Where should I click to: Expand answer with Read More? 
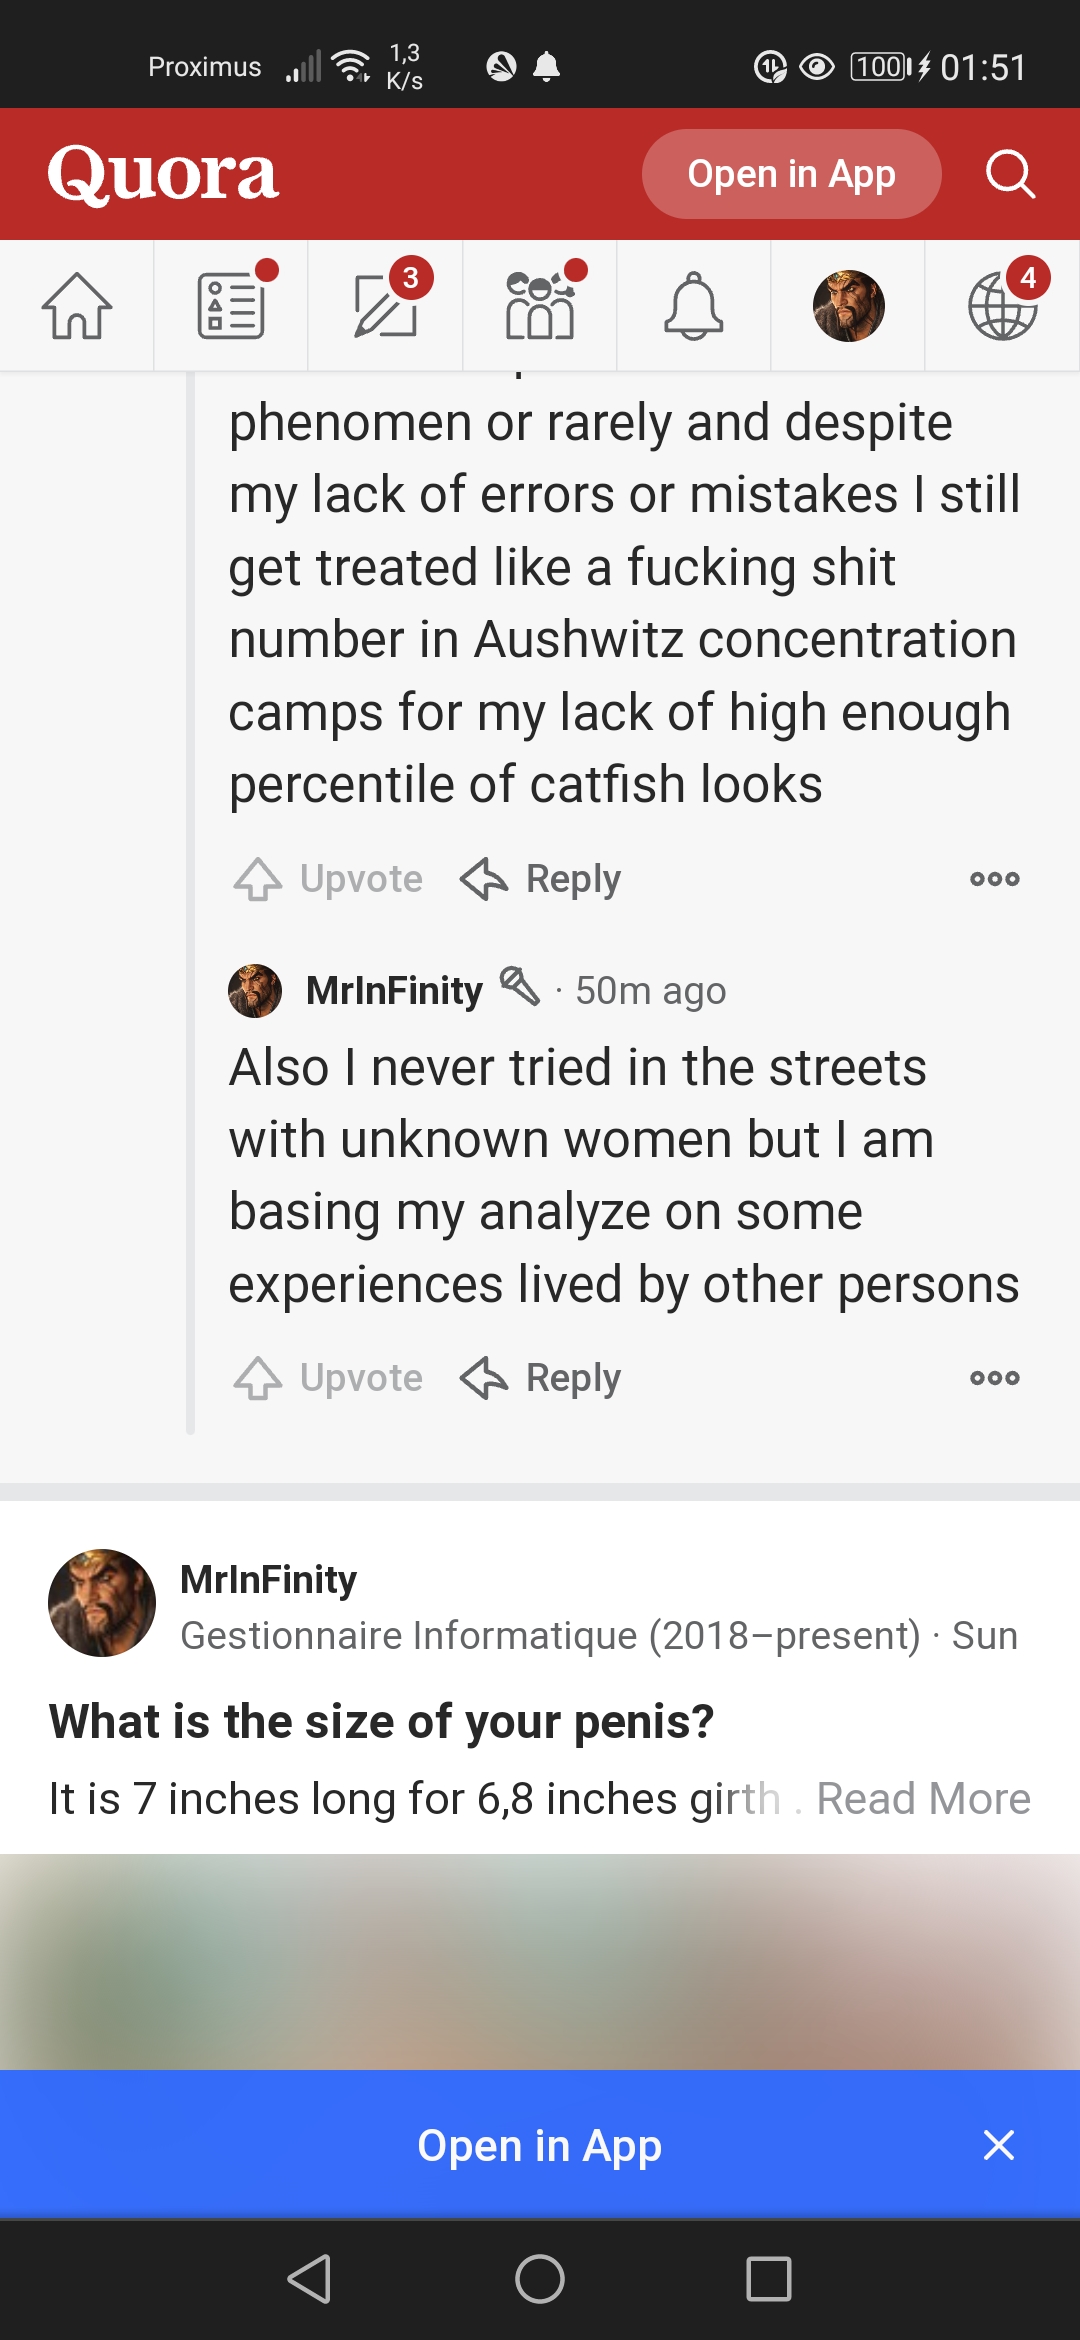(x=923, y=1799)
